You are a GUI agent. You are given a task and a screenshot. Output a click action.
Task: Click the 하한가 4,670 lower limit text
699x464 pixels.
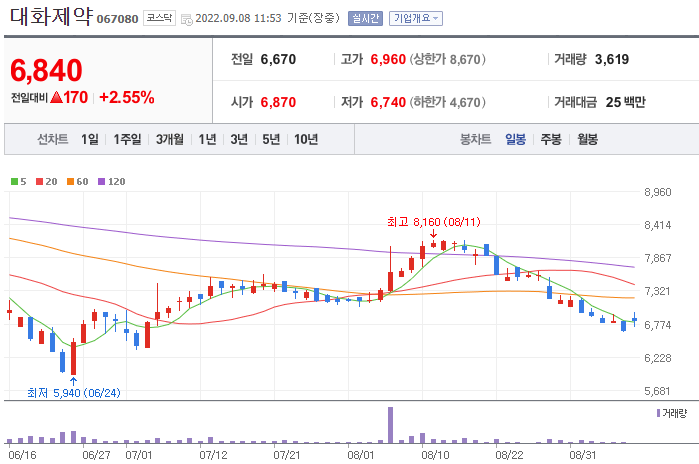click(448, 102)
